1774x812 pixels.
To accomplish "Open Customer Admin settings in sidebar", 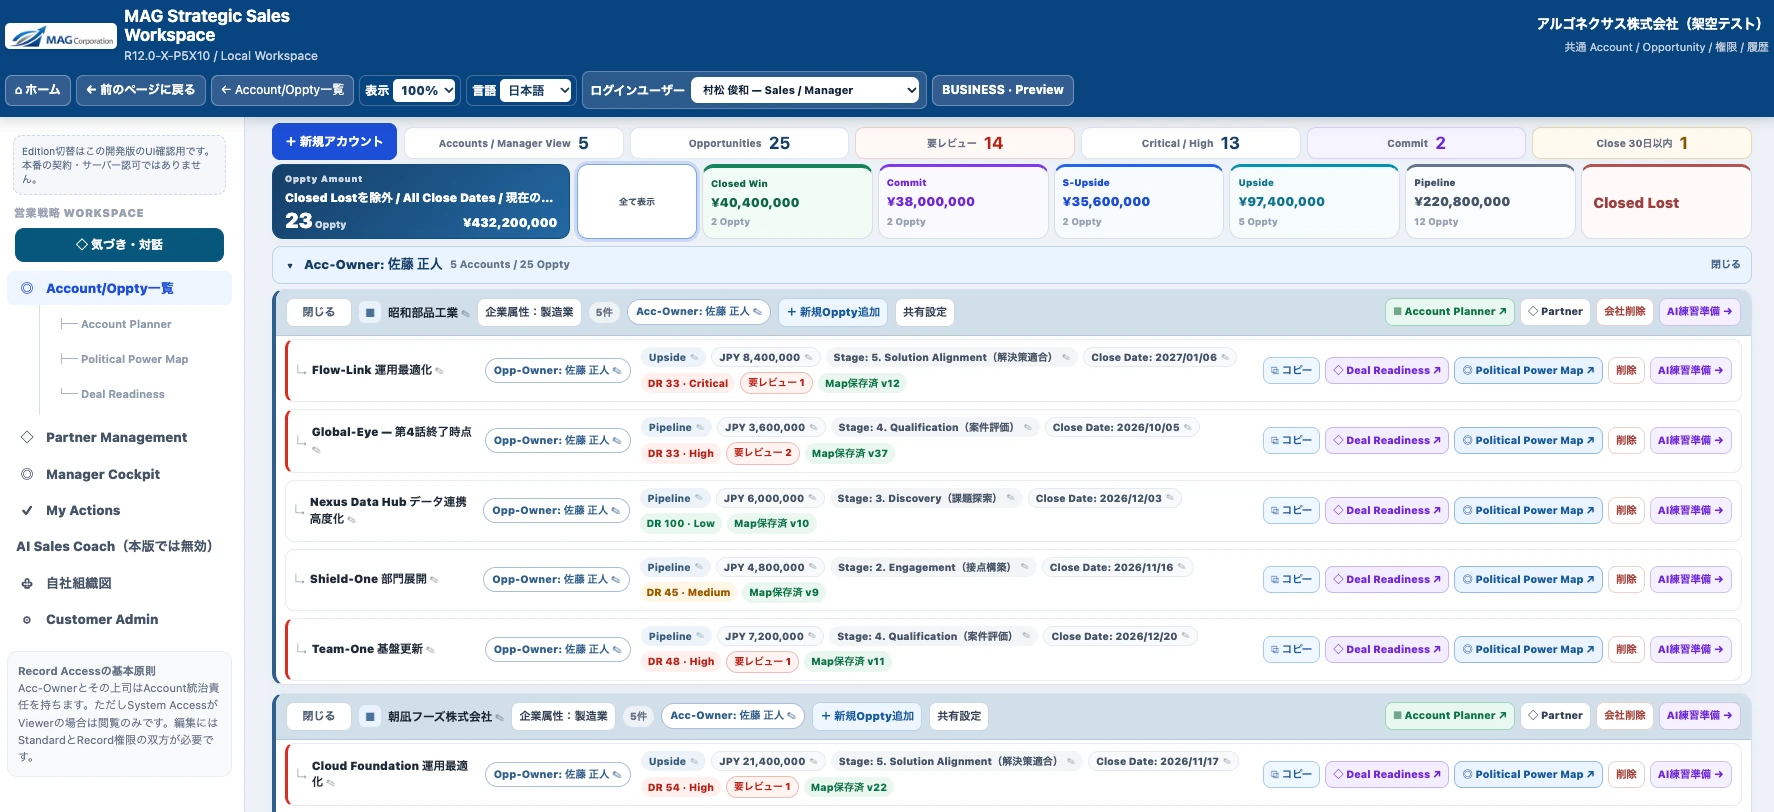I will click(x=102, y=619).
